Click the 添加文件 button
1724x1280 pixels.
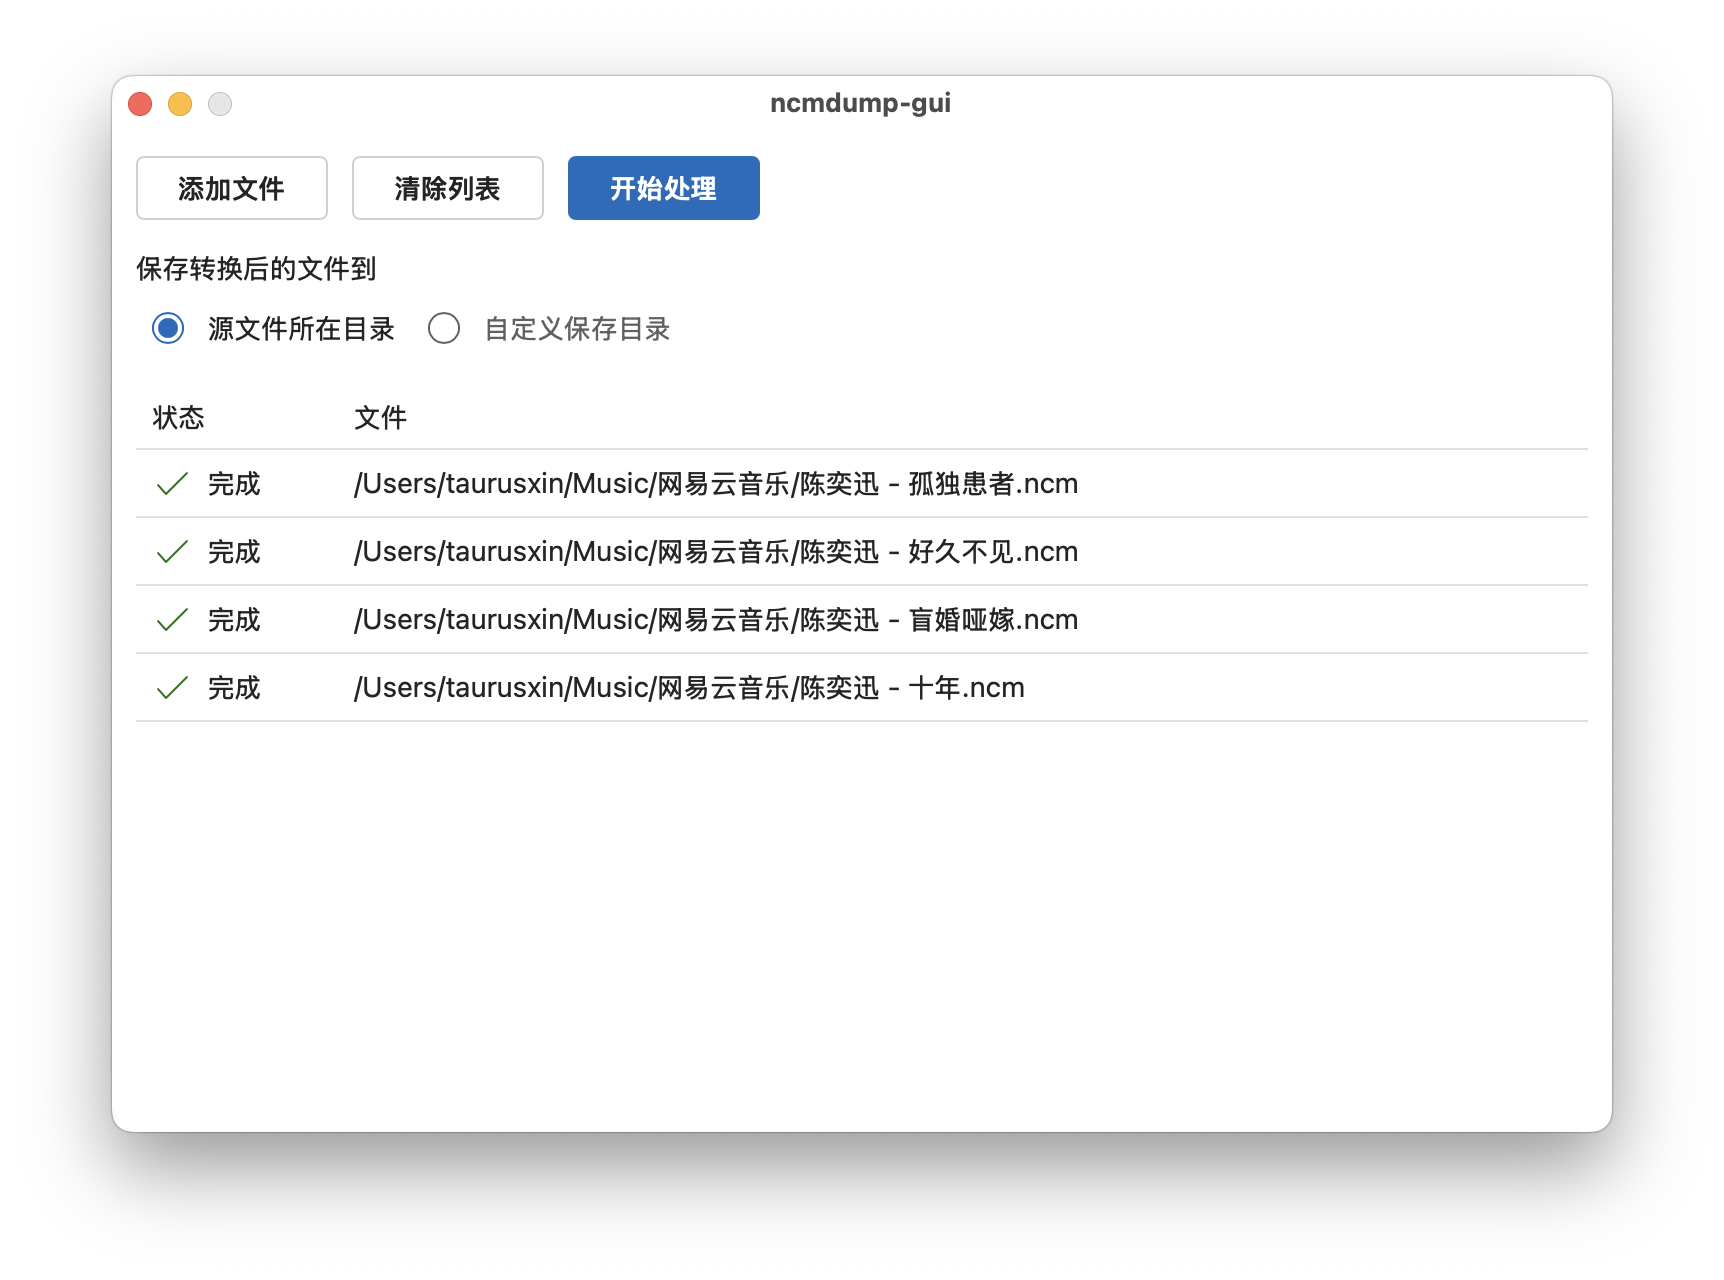pyautogui.click(x=231, y=188)
